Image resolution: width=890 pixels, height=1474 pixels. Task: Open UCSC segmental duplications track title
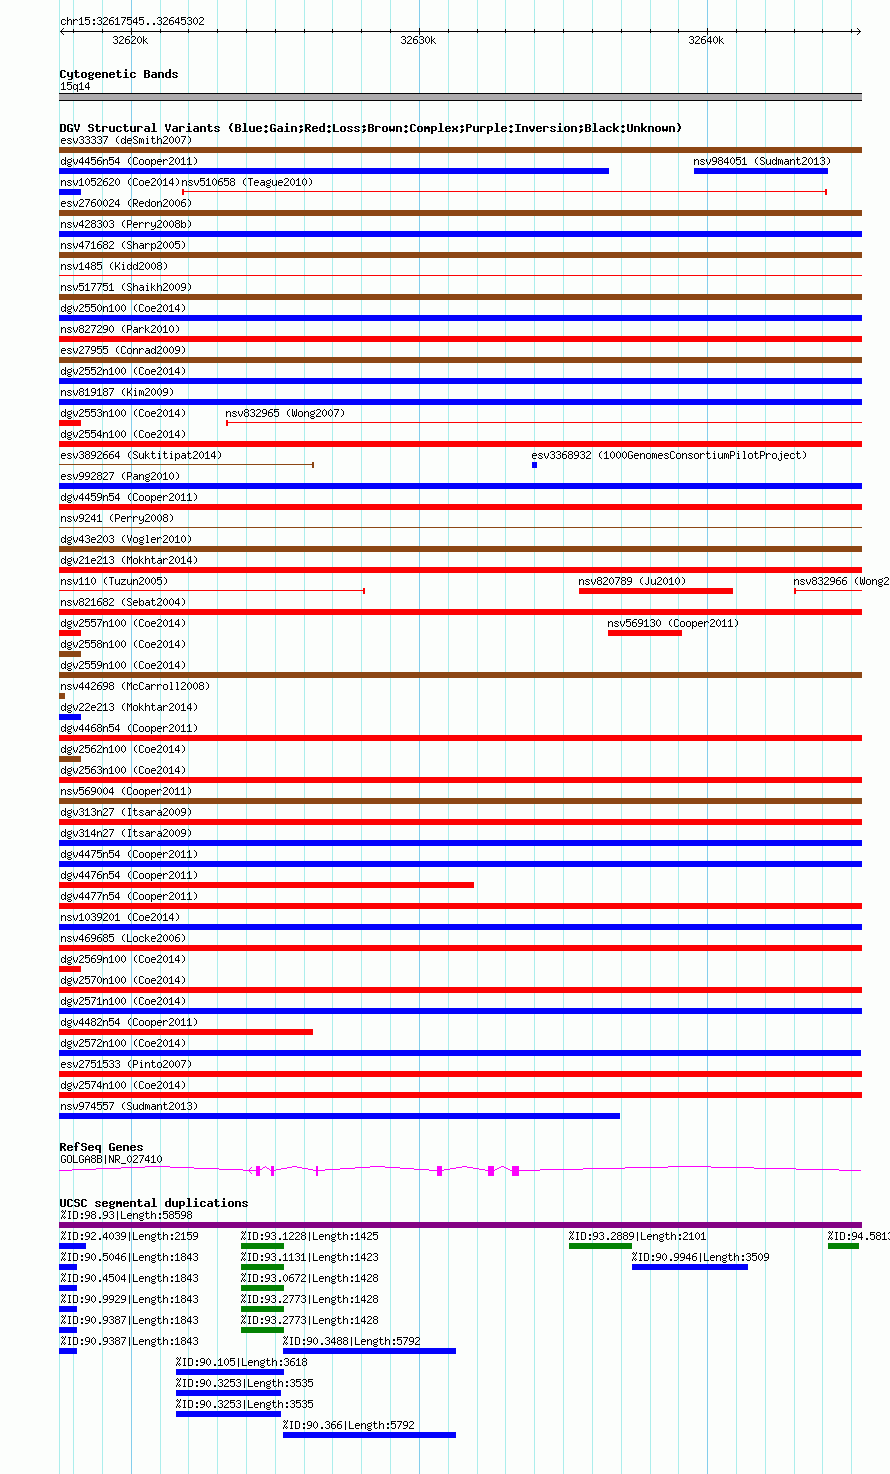pyautogui.click(x=154, y=1203)
